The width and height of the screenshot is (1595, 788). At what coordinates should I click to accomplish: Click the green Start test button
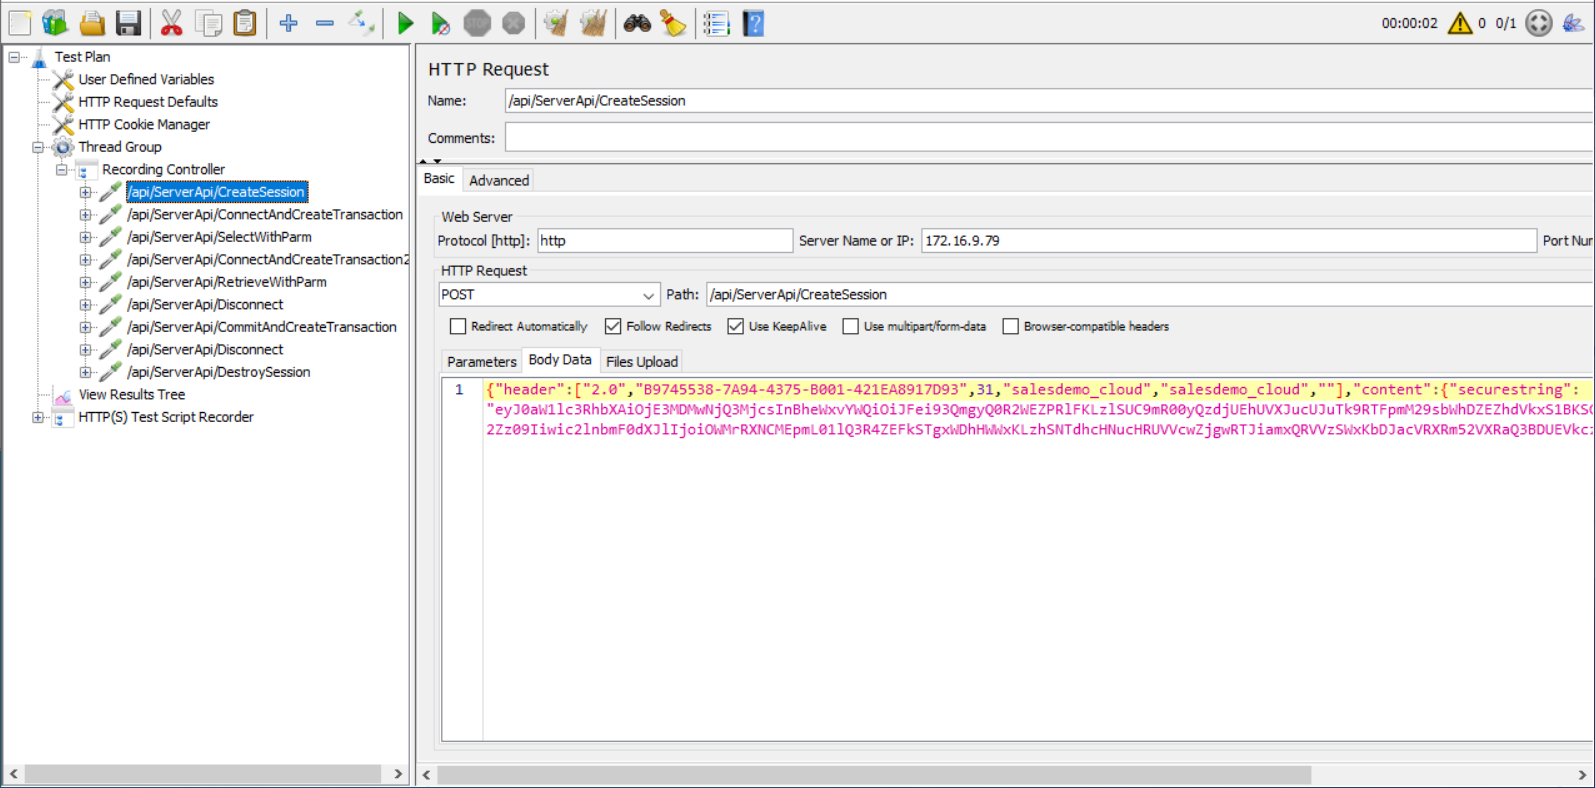[x=405, y=23]
